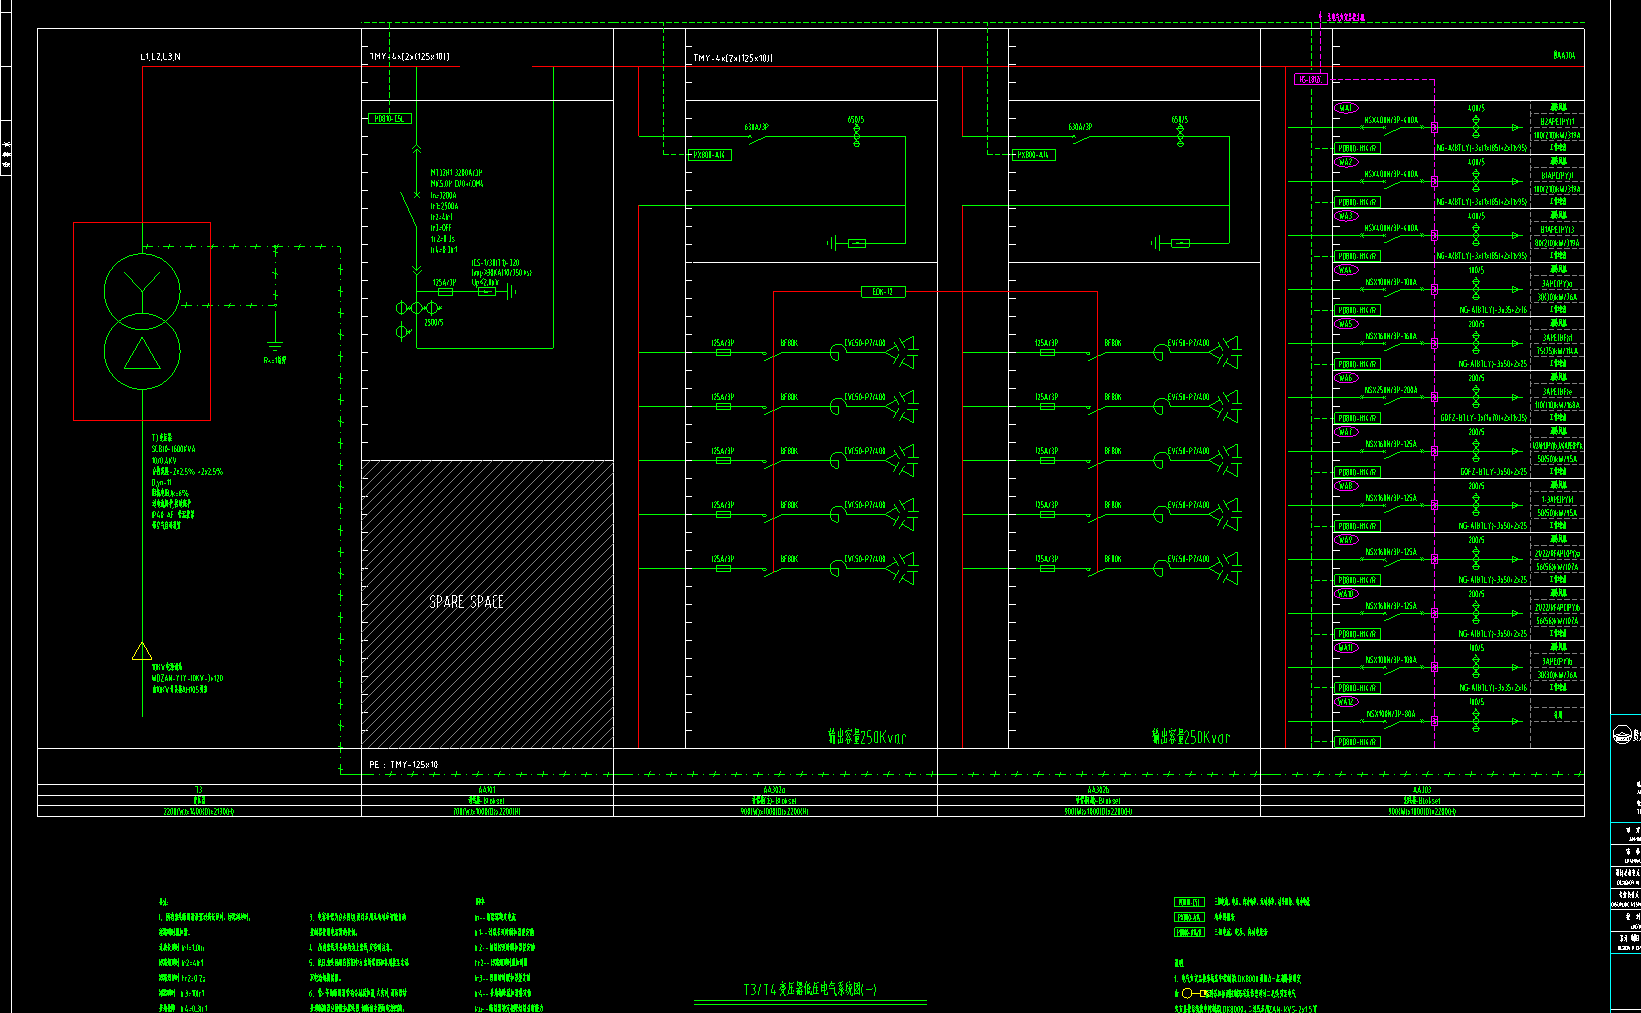The image size is (1641, 1013).
Task: Pick the magenta WA12 circuit tag
Action: click(1346, 702)
